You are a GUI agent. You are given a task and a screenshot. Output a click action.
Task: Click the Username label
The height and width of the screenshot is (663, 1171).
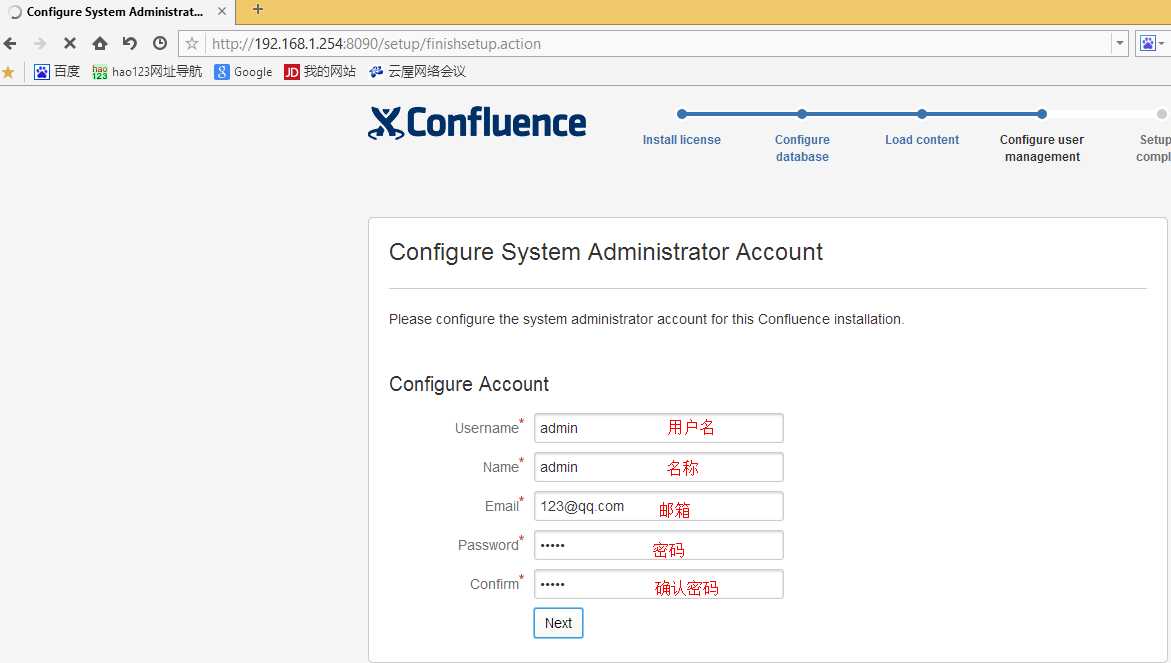[x=487, y=429]
